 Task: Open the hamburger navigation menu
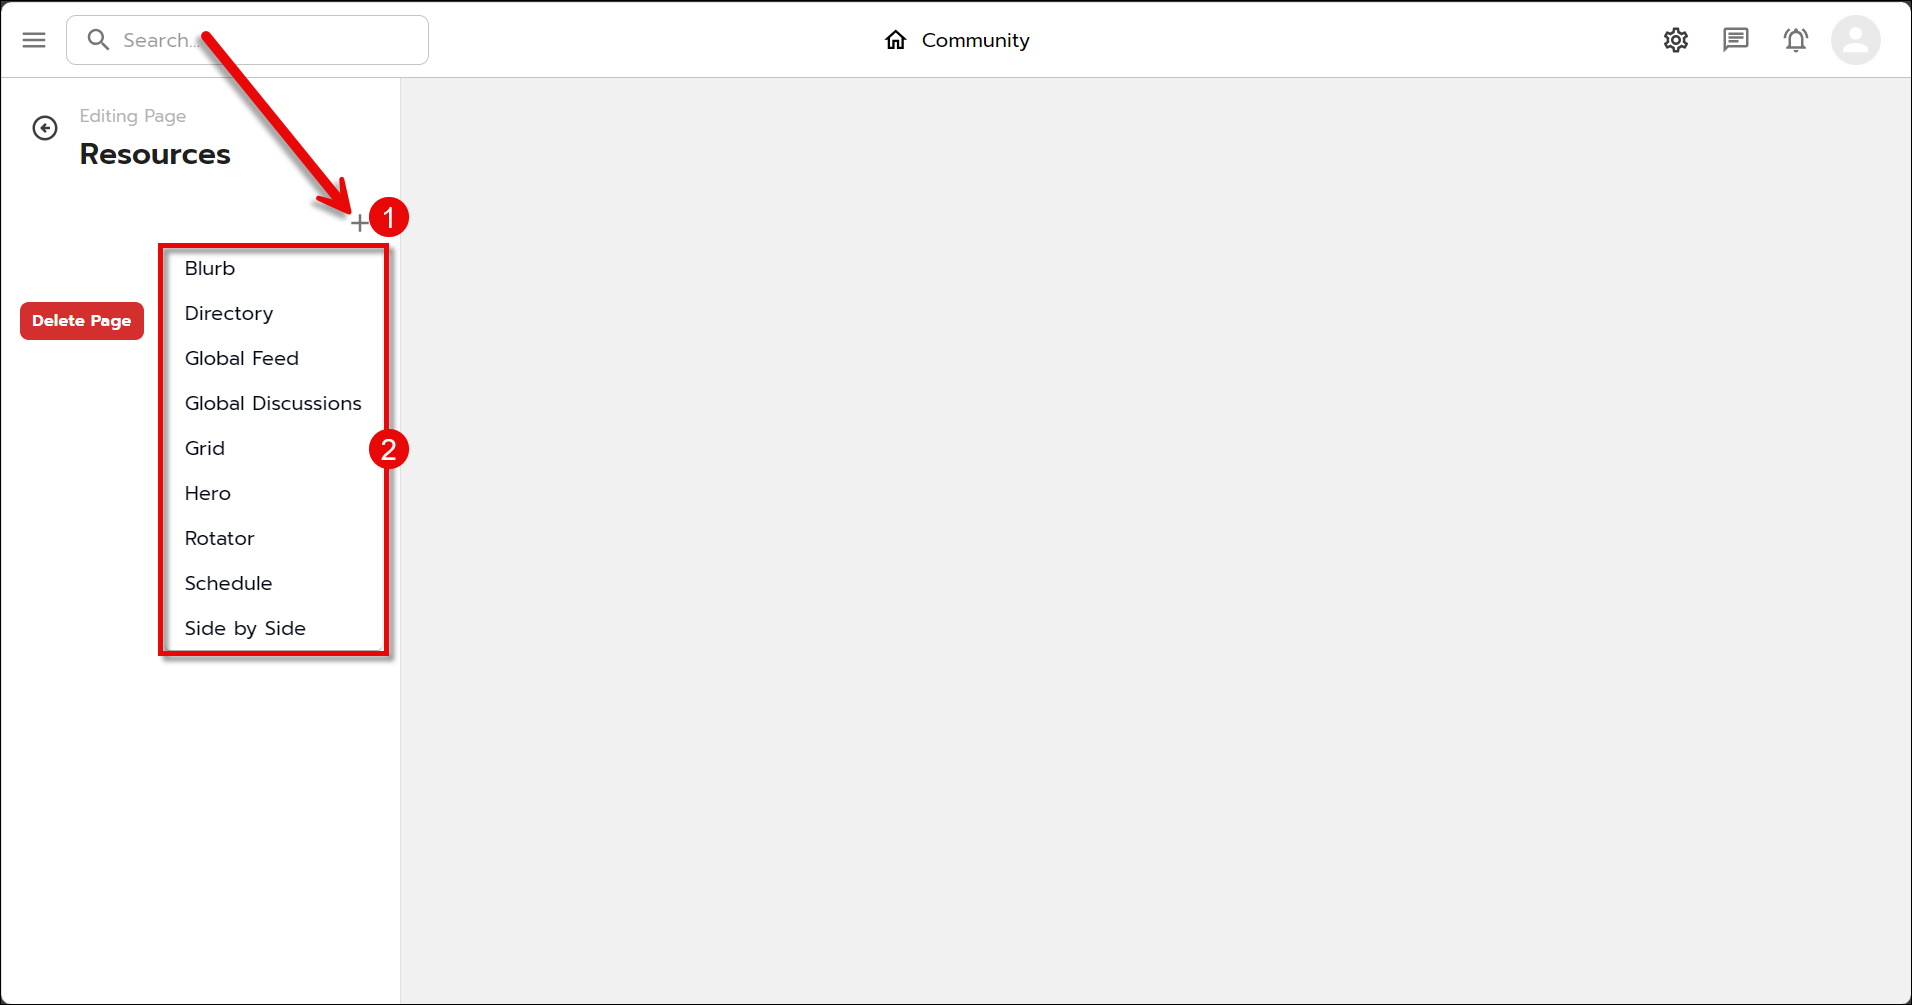pos(33,40)
